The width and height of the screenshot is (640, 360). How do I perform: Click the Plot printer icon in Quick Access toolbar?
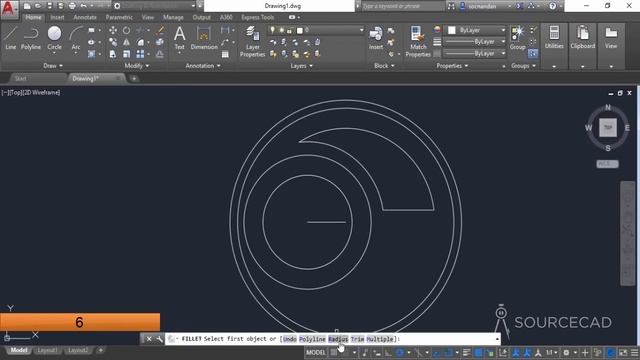[x=72, y=6]
